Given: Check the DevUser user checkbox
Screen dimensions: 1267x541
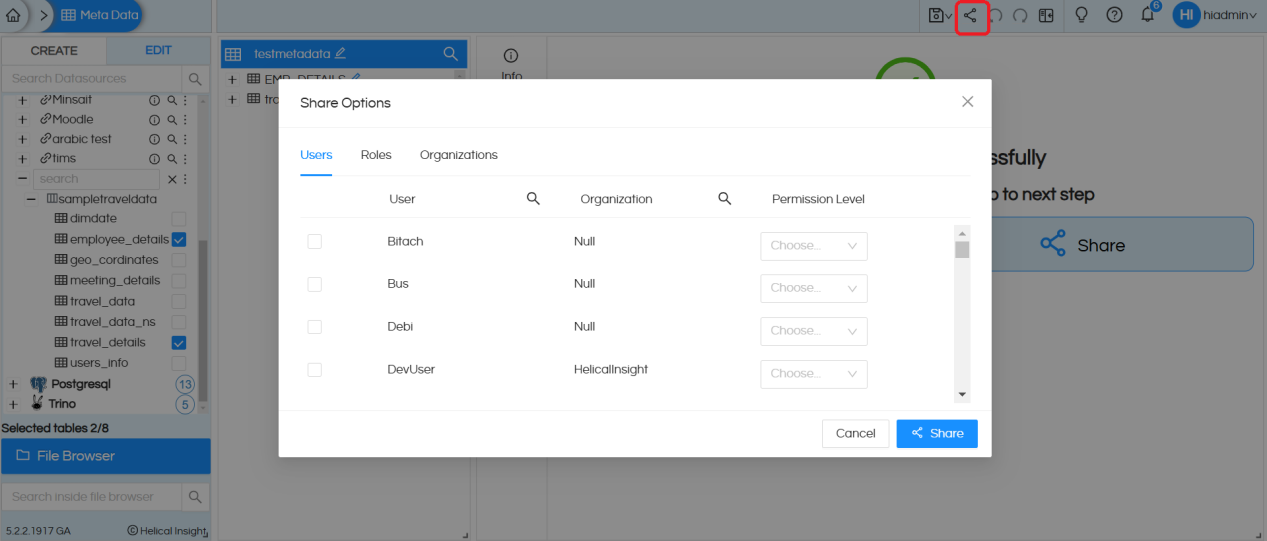Looking at the screenshot, I should coord(314,370).
